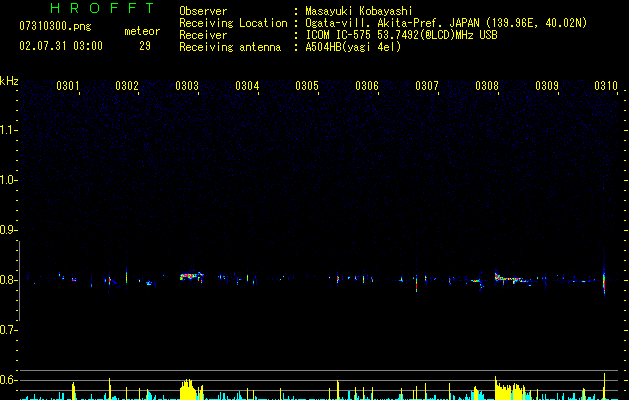
Task: Click the vertical gray range bar near 0.8 kHz
Action: tap(20, 281)
